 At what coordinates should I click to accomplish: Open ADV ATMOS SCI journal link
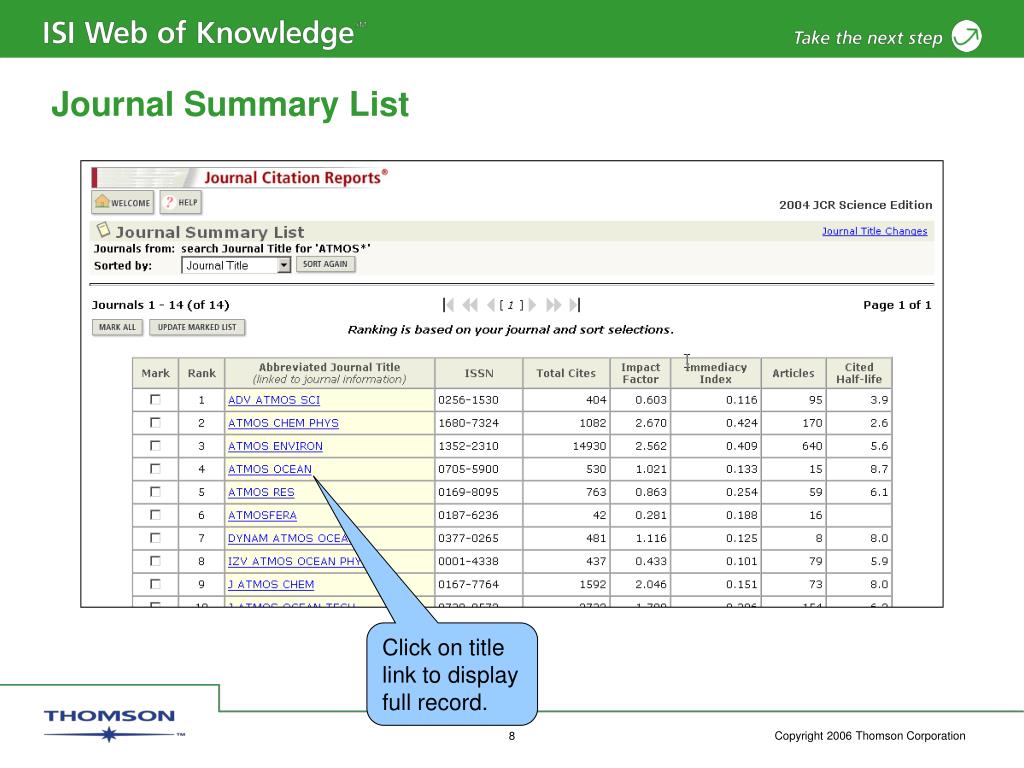(274, 400)
